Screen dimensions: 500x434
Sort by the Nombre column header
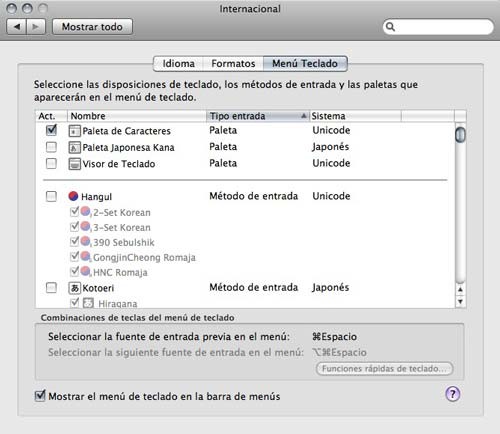[137, 116]
